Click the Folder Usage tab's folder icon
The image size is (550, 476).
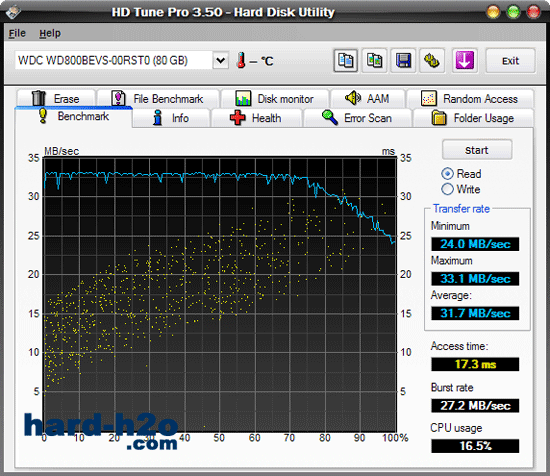[439, 118]
